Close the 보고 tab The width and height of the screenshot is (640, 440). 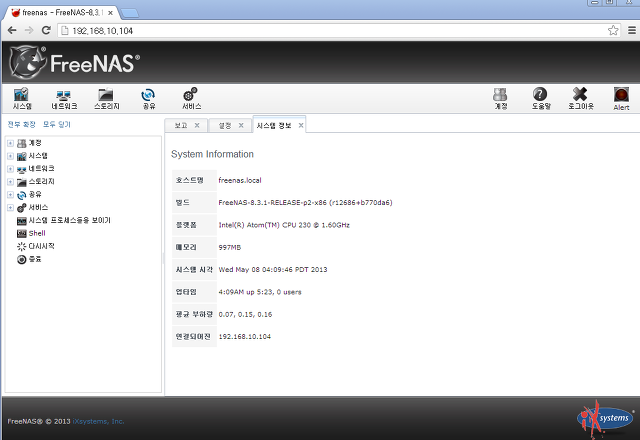tap(197, 125)
